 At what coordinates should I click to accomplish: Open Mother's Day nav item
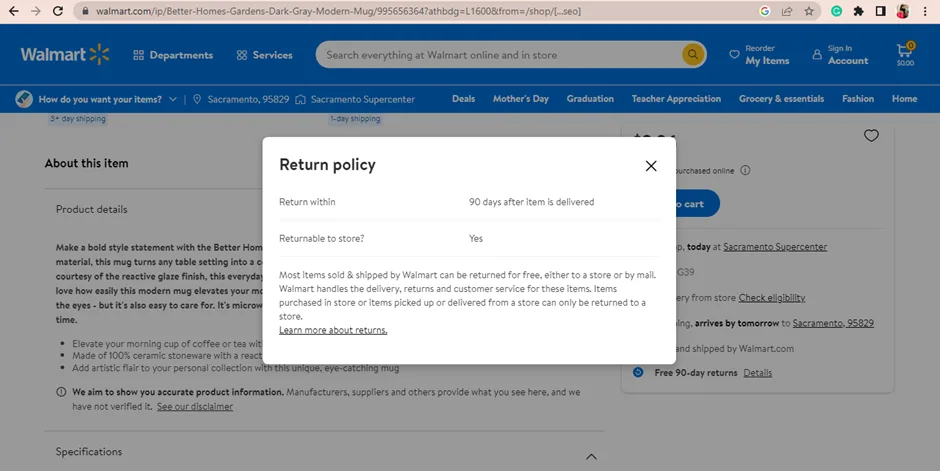point(520,99)
